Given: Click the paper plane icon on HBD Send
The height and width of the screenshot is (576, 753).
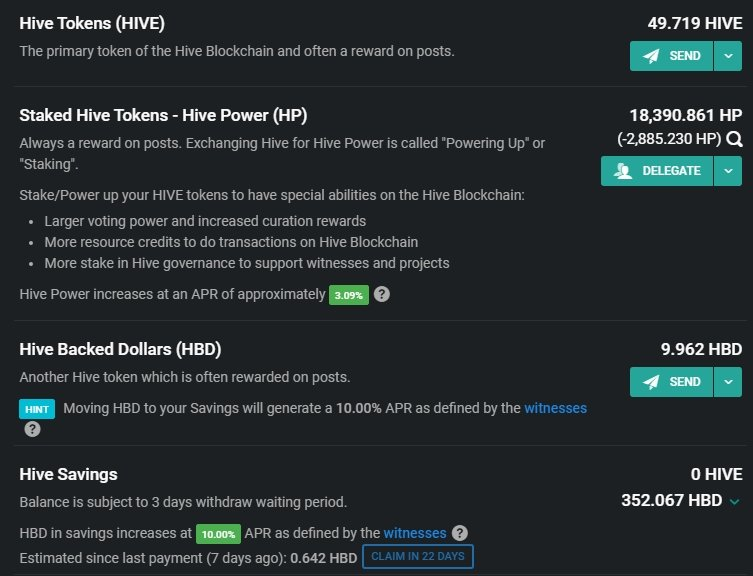Looking at the screenshot, I should click(651, 382).
